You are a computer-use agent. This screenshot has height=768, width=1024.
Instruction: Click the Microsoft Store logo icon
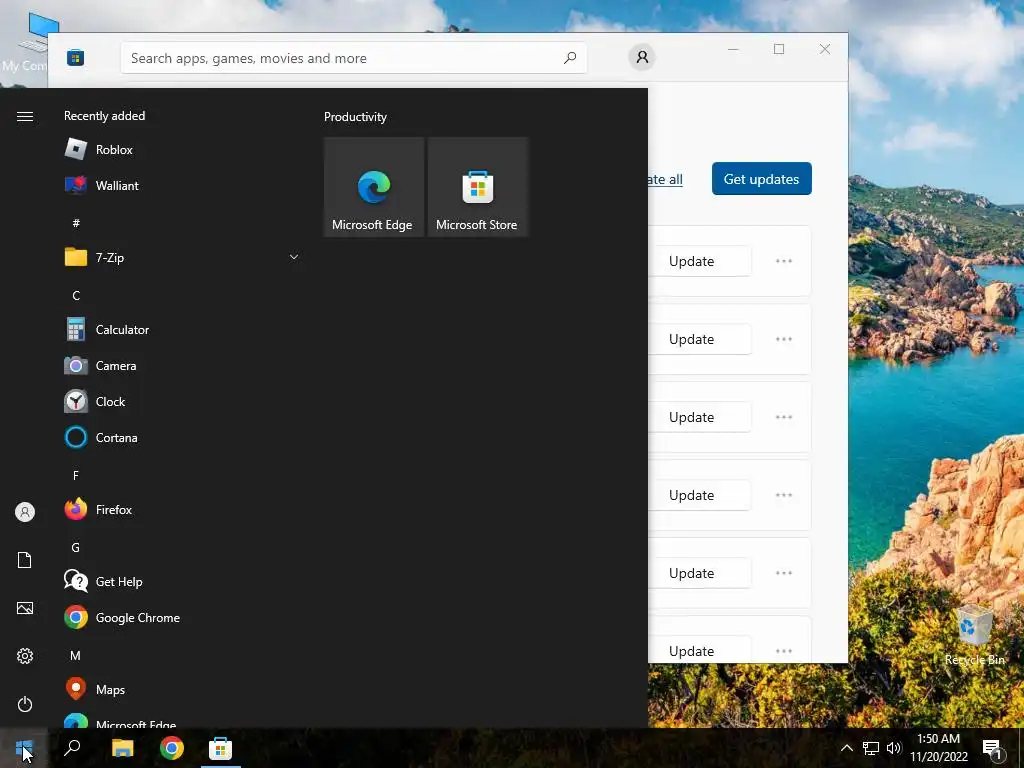75,58
